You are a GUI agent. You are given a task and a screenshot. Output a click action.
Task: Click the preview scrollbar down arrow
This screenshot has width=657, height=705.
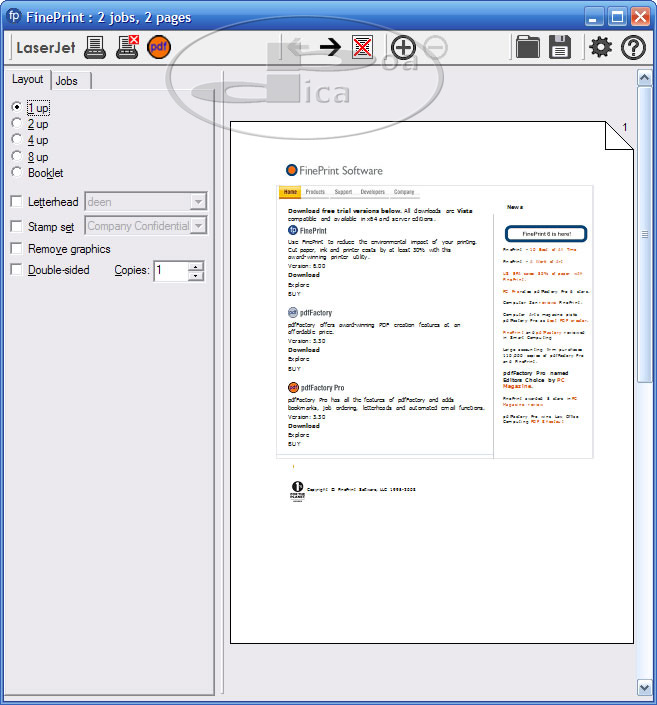(x=645, y=687)
